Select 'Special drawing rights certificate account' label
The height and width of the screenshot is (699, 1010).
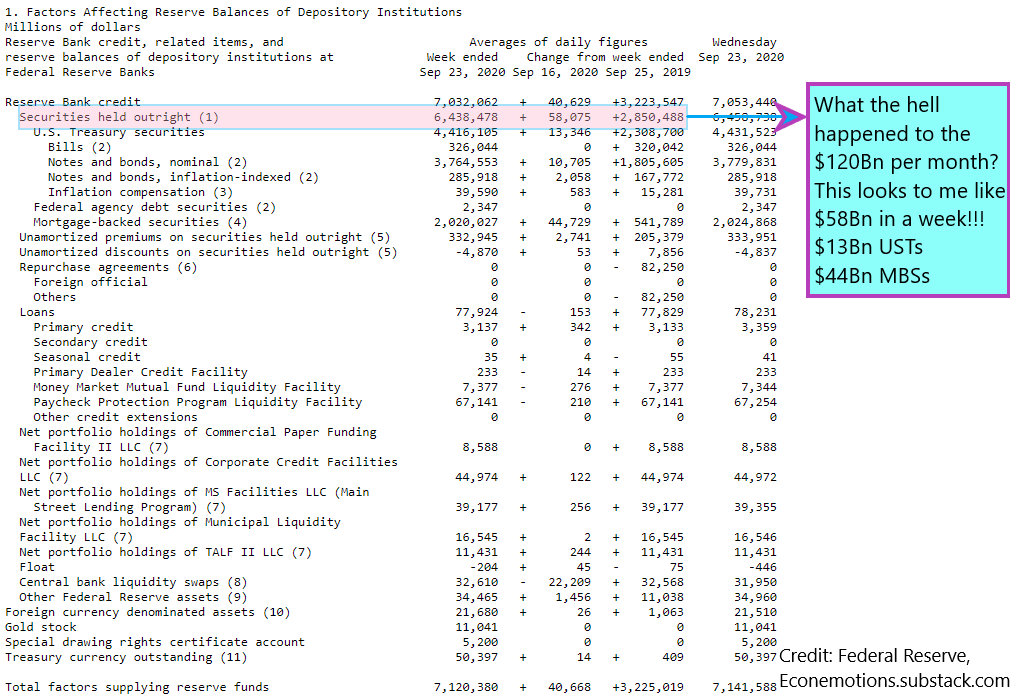pos(155,642)
